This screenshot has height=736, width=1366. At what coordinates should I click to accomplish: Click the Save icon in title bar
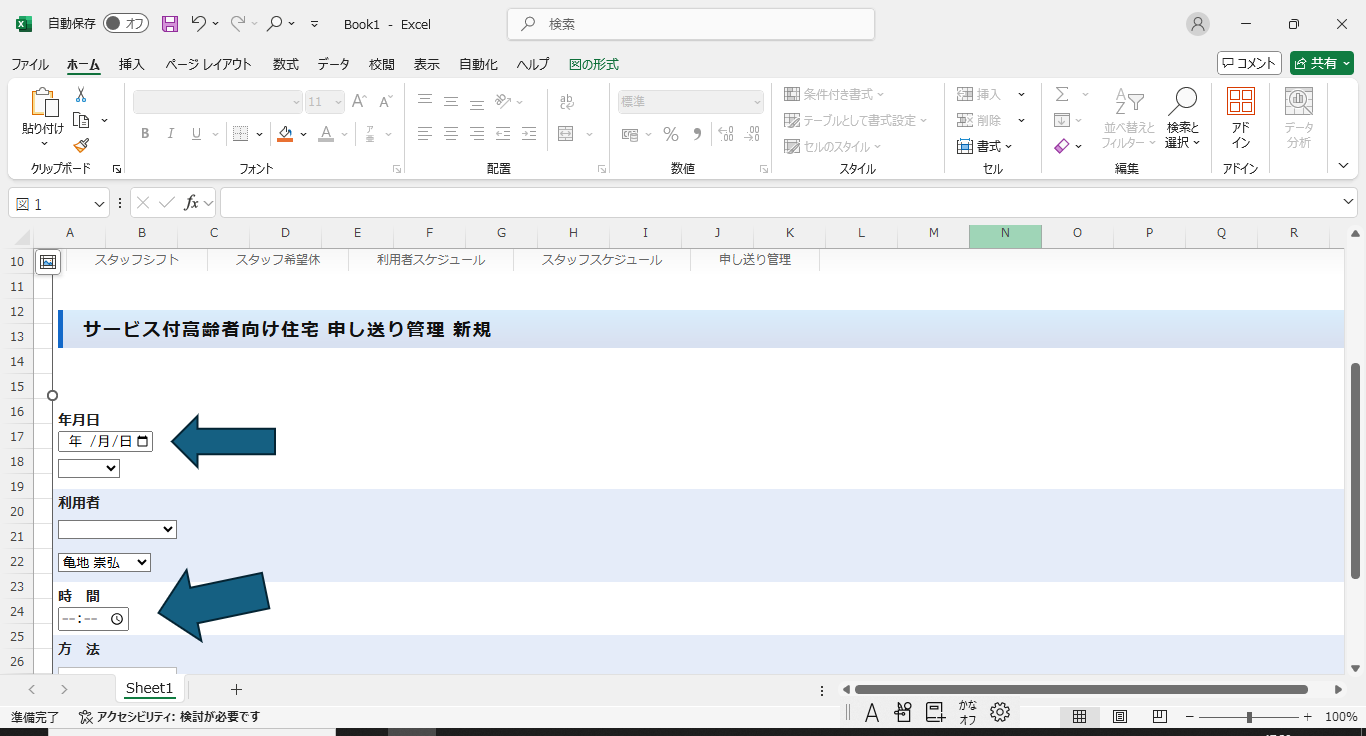[170, 24]
